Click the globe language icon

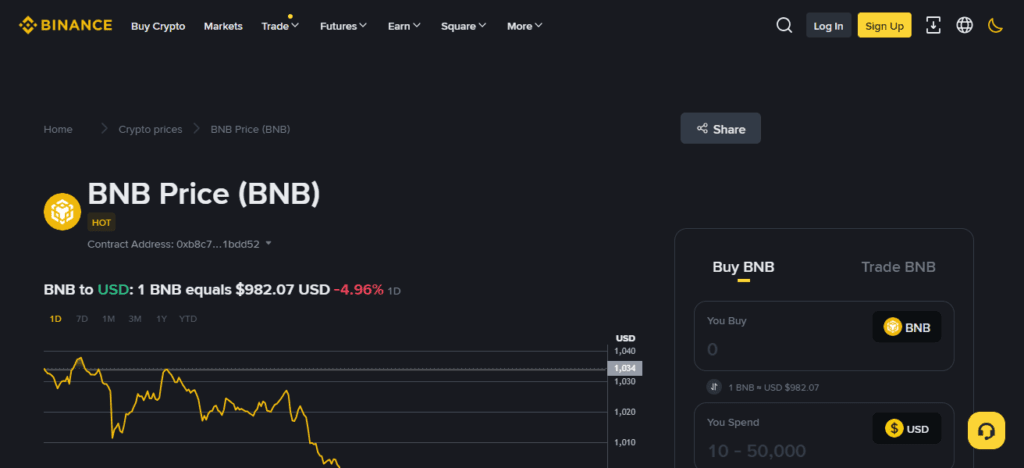pyautogui.click(x=964, y=26)
